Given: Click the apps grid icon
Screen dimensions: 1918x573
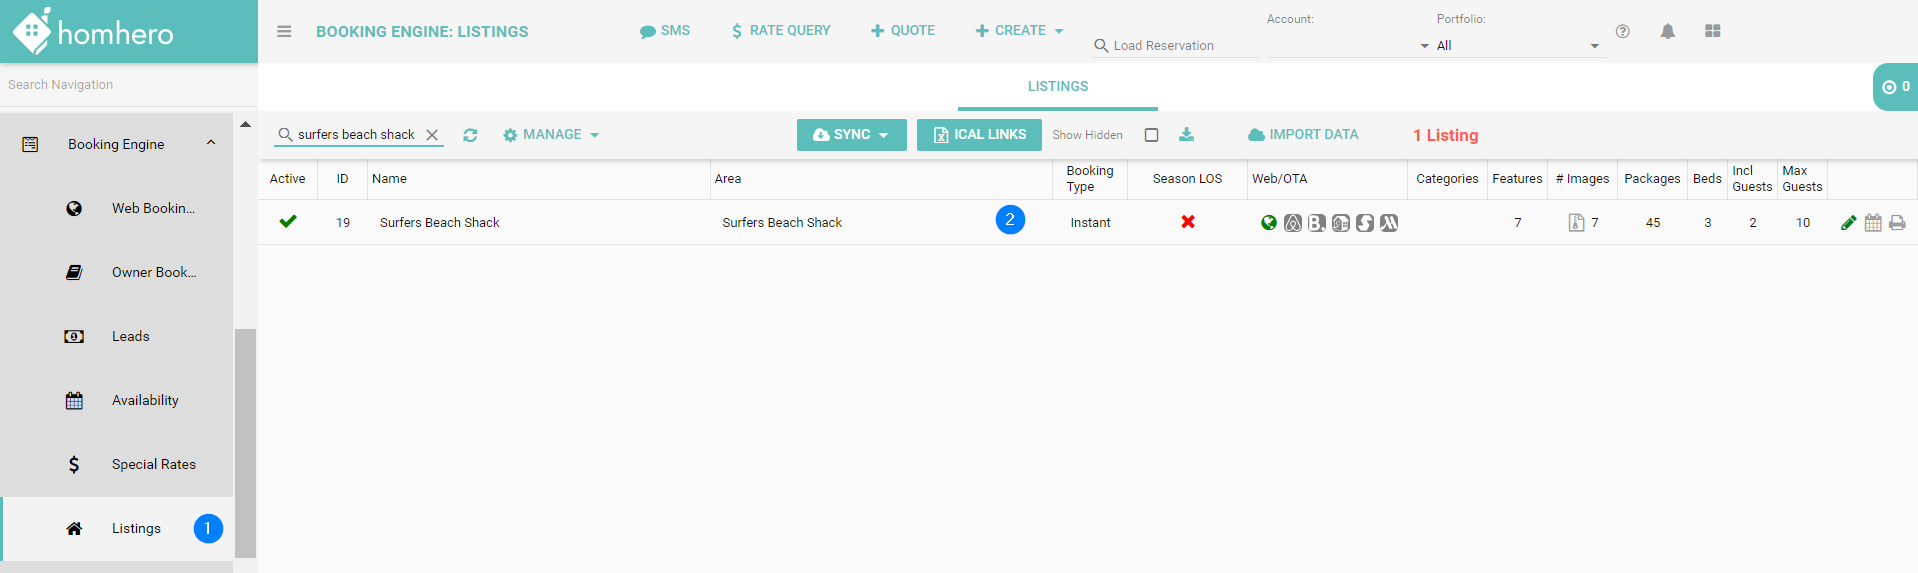Looking at the screenshot, I should tap(1712, 32).
